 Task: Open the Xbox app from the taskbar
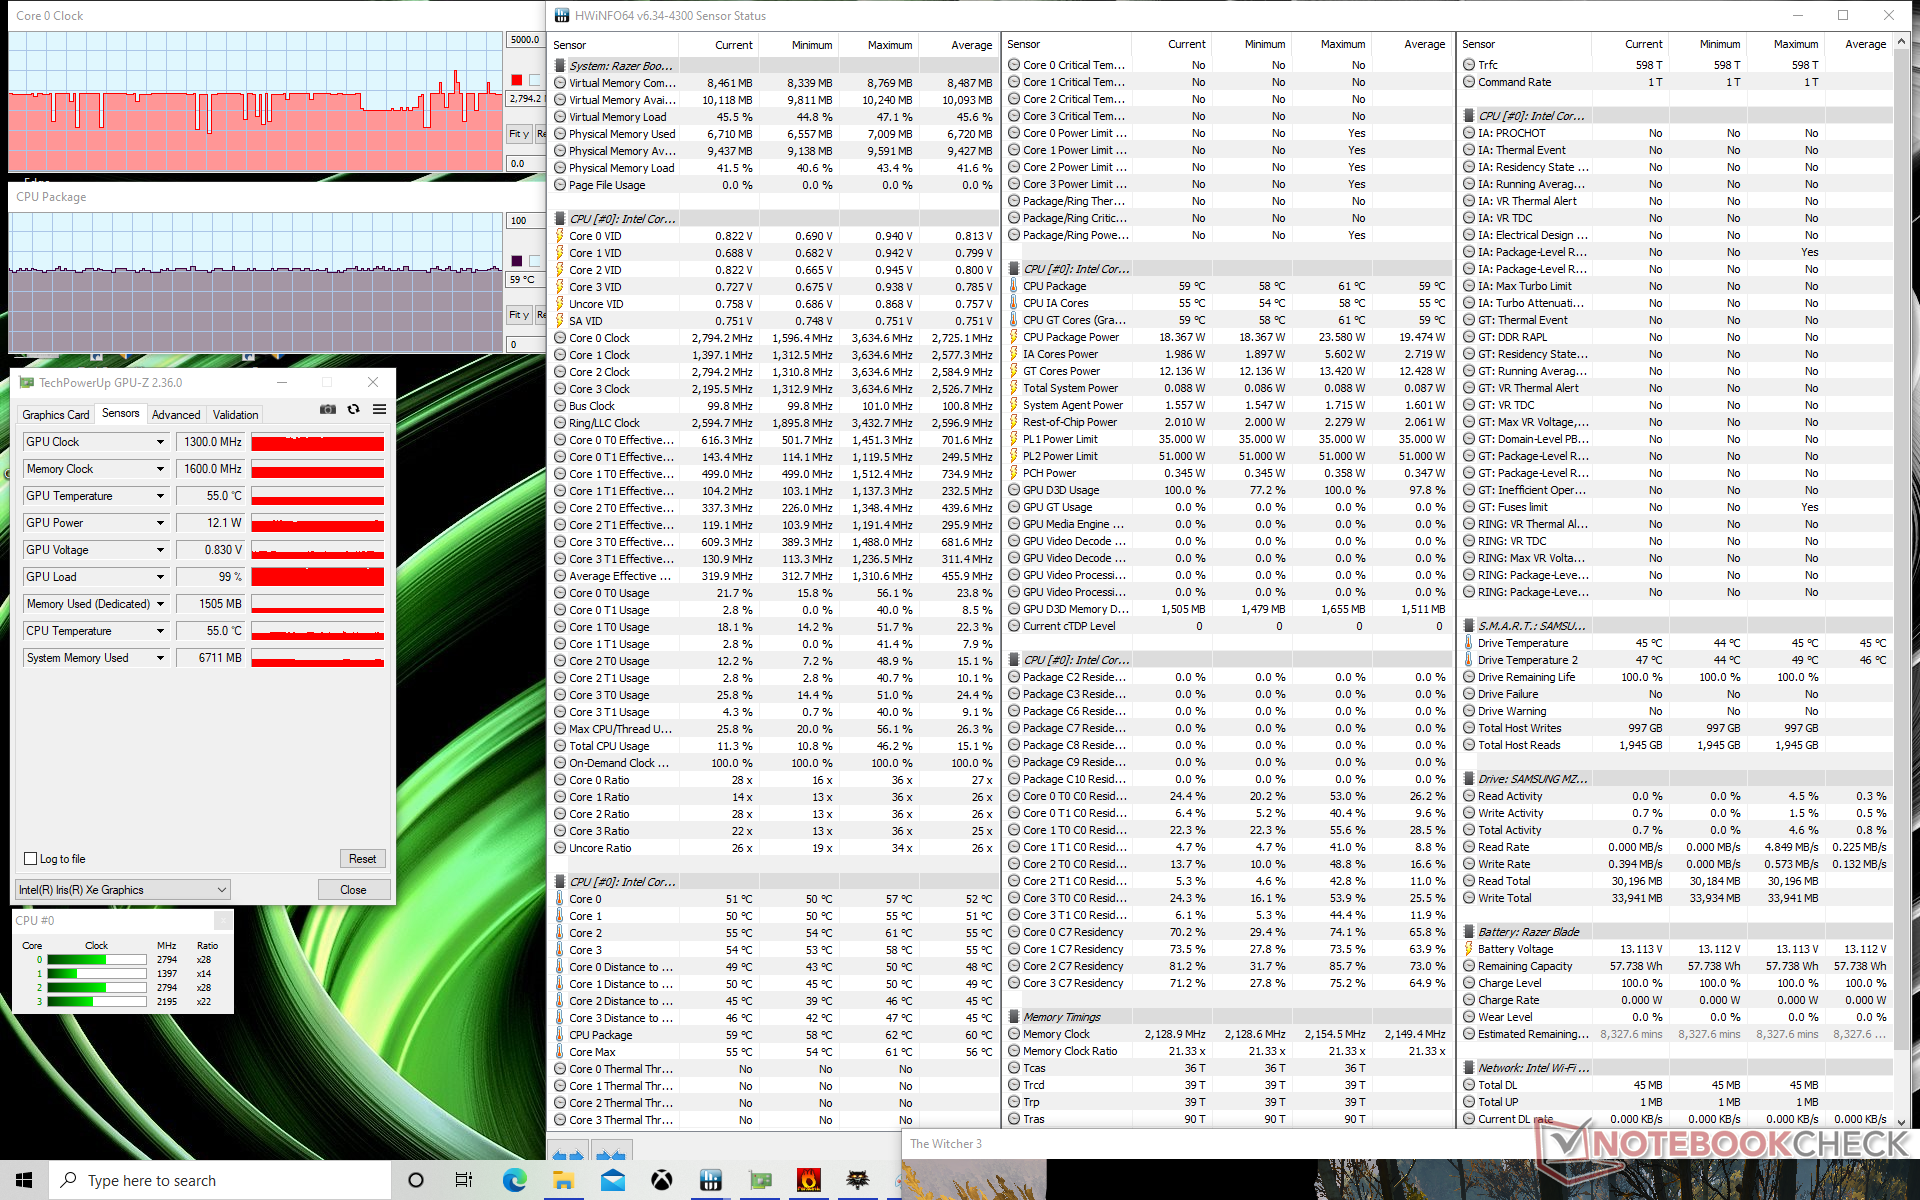661,1181
